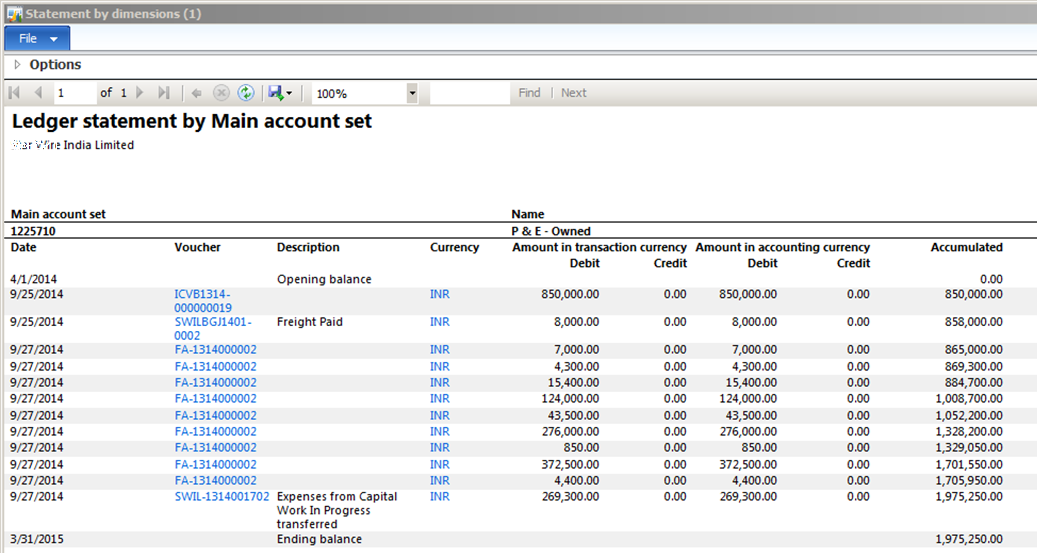Click the find text input box
Screen dimensions: 1037x553
pos(470,93)
